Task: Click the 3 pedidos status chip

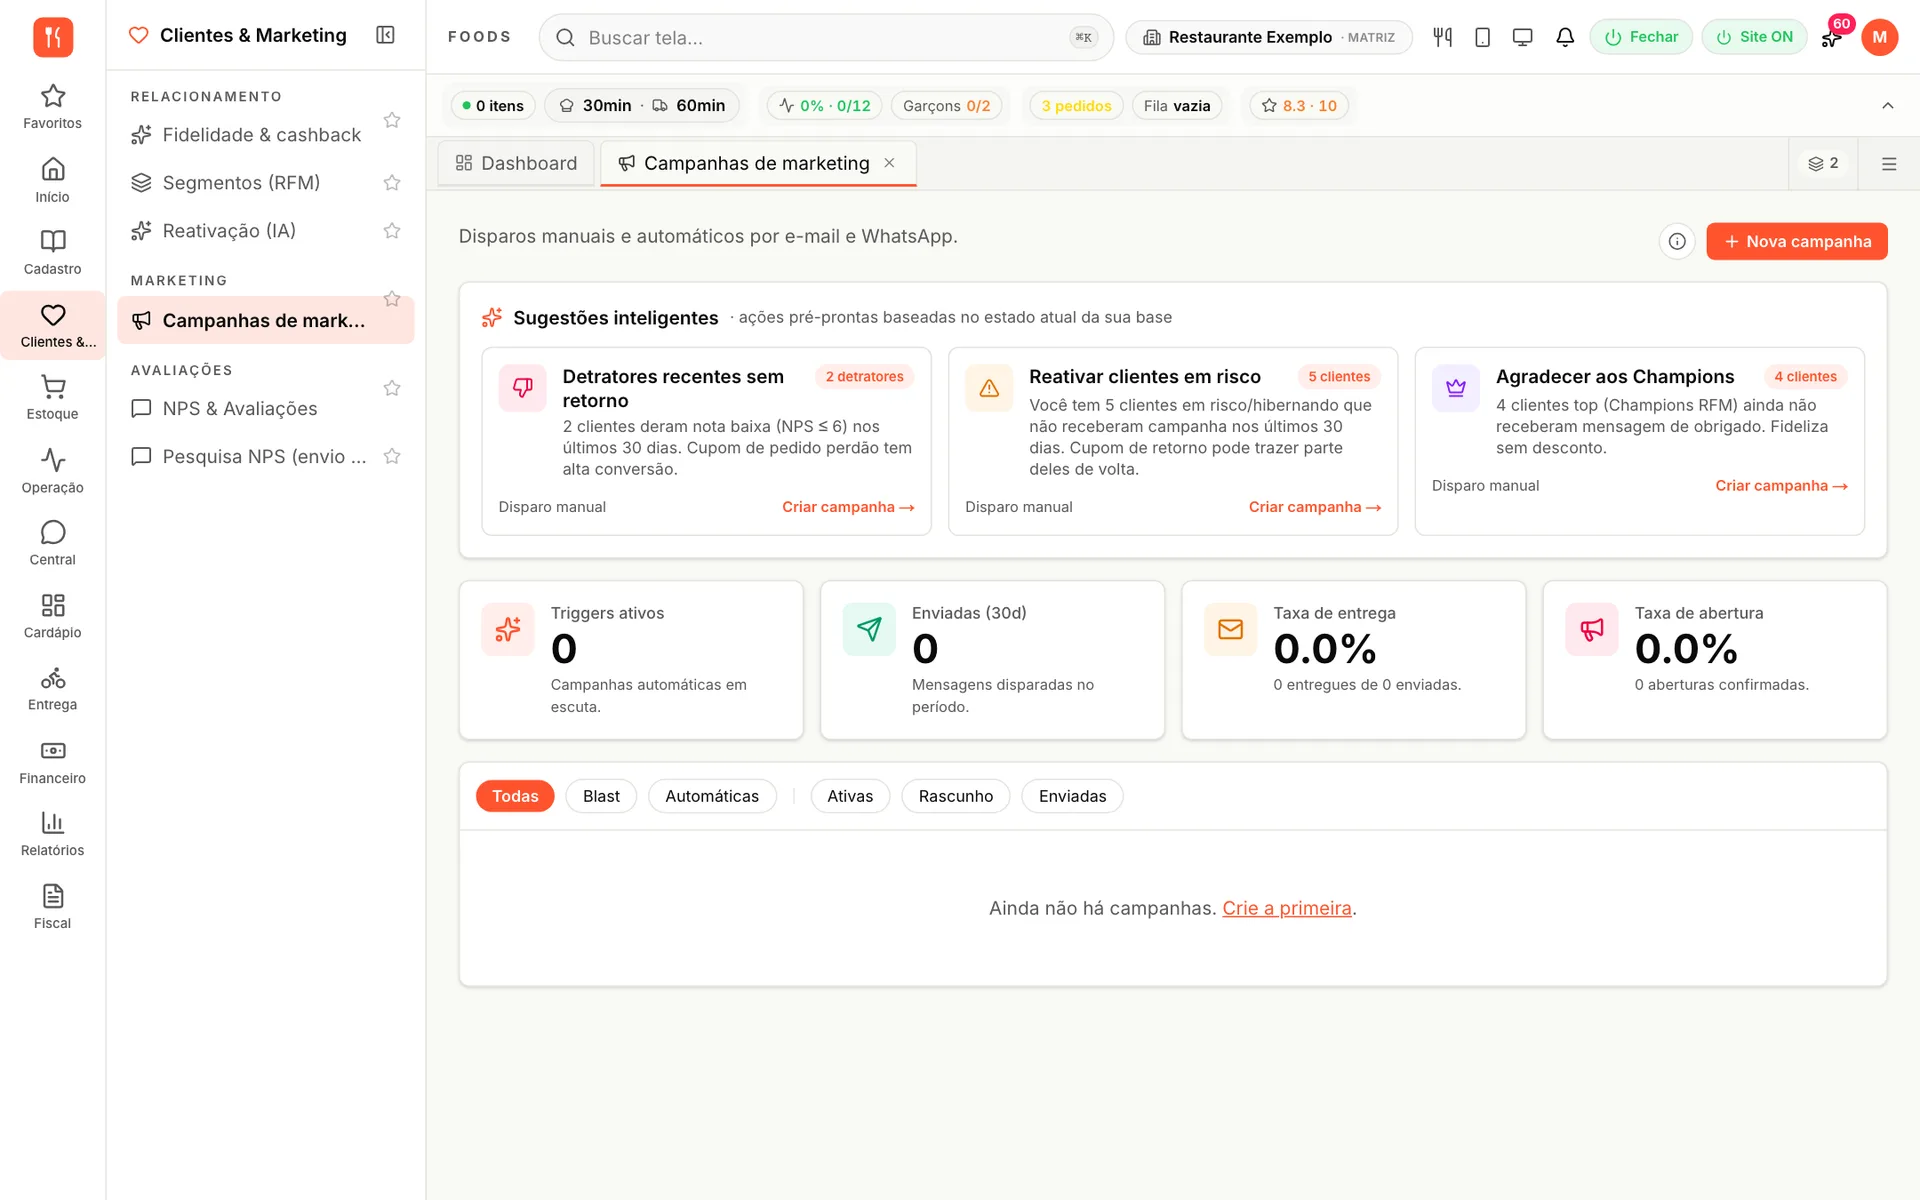Action: (x=1076, y=105)
